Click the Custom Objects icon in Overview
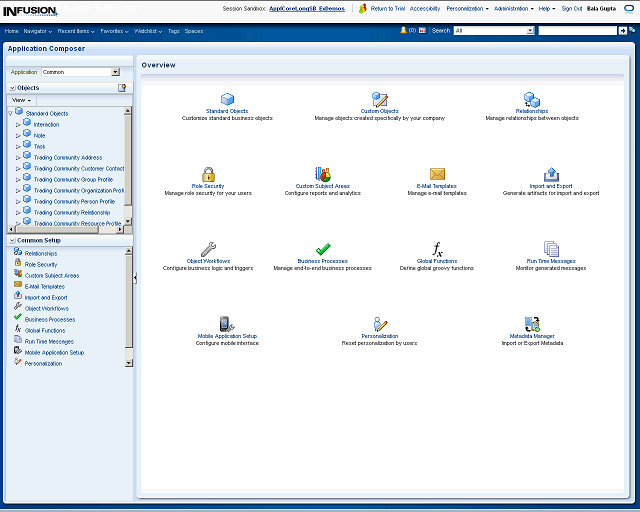Viewport: 640px width, 512px height. tap(380, 99)
